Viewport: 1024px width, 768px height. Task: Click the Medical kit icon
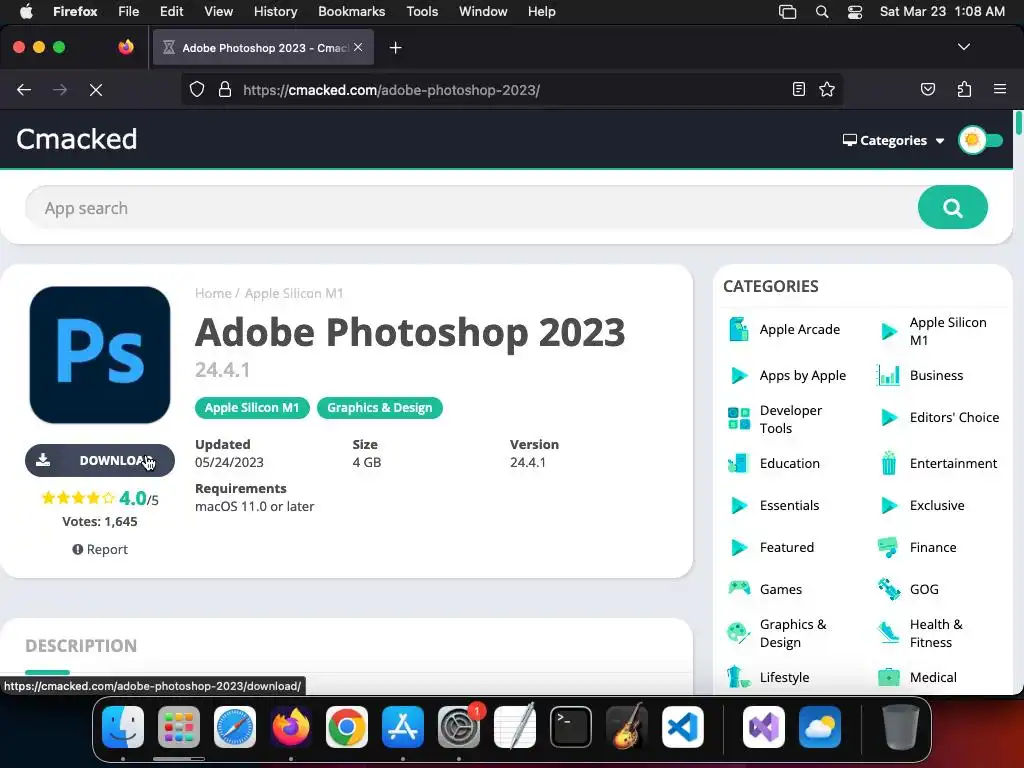point(888,677)
